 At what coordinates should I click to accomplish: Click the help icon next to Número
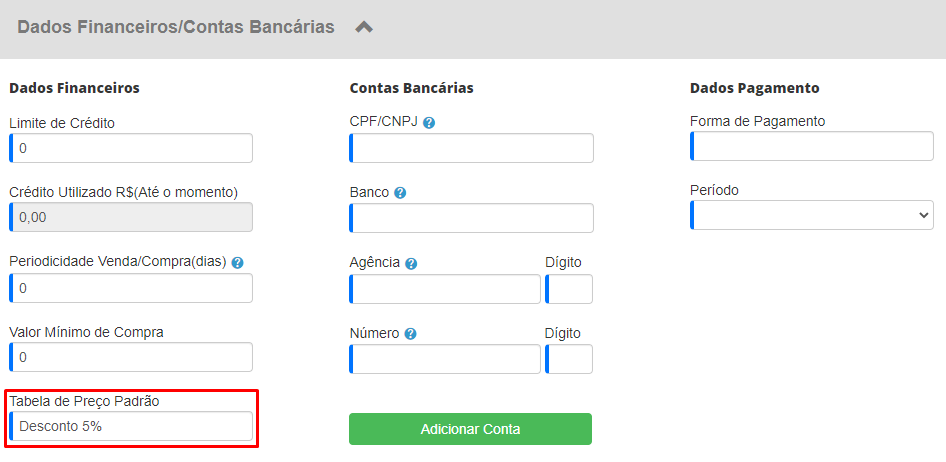point(411,334)
